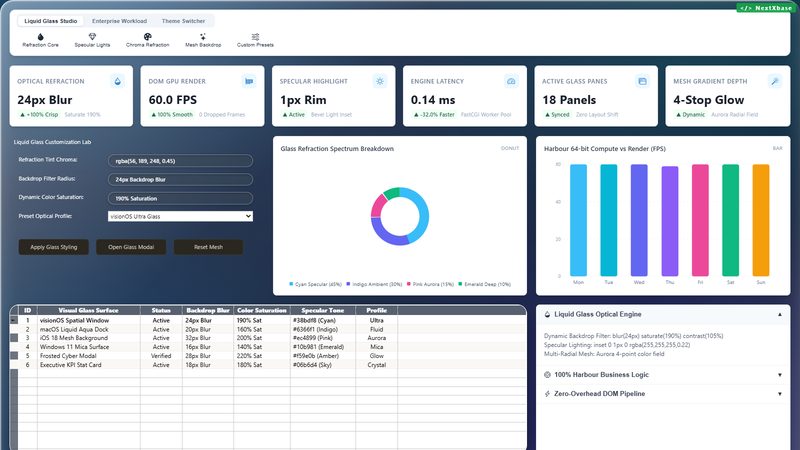Click the orange Sun bar in the chart
The image size is (800, 450).
tap(761, 220)
